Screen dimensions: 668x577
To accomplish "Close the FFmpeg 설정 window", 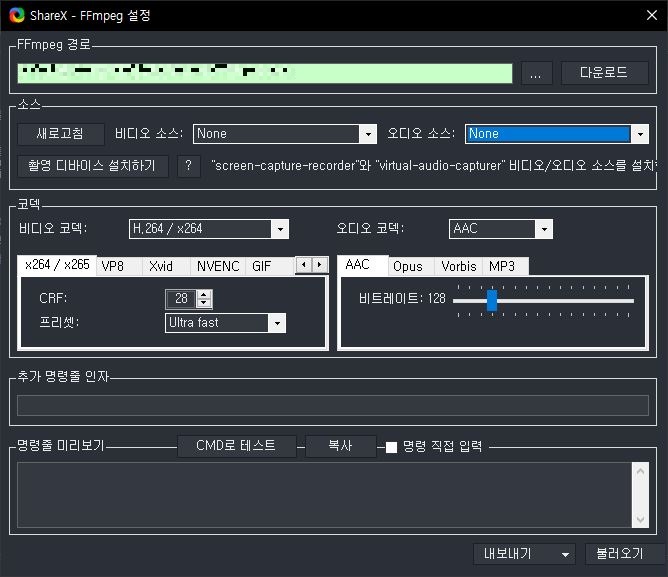I will click(651, 15).
